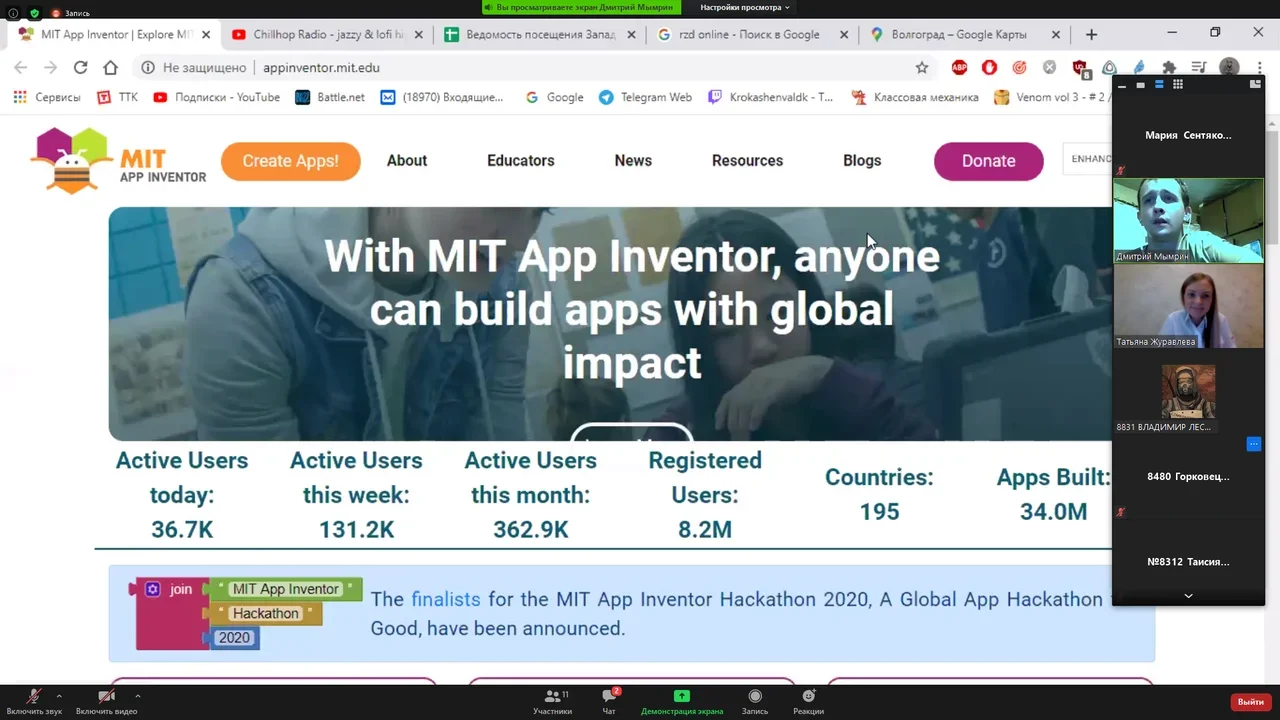Image resolution: width=1280 pixels, height=720 pixels.
Task: Expand audio options arrow next to microphone
Action: (59, 695)
